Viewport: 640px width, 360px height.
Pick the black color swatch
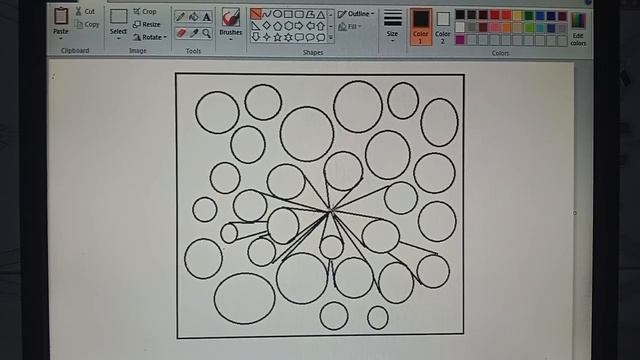pos(460,15)
